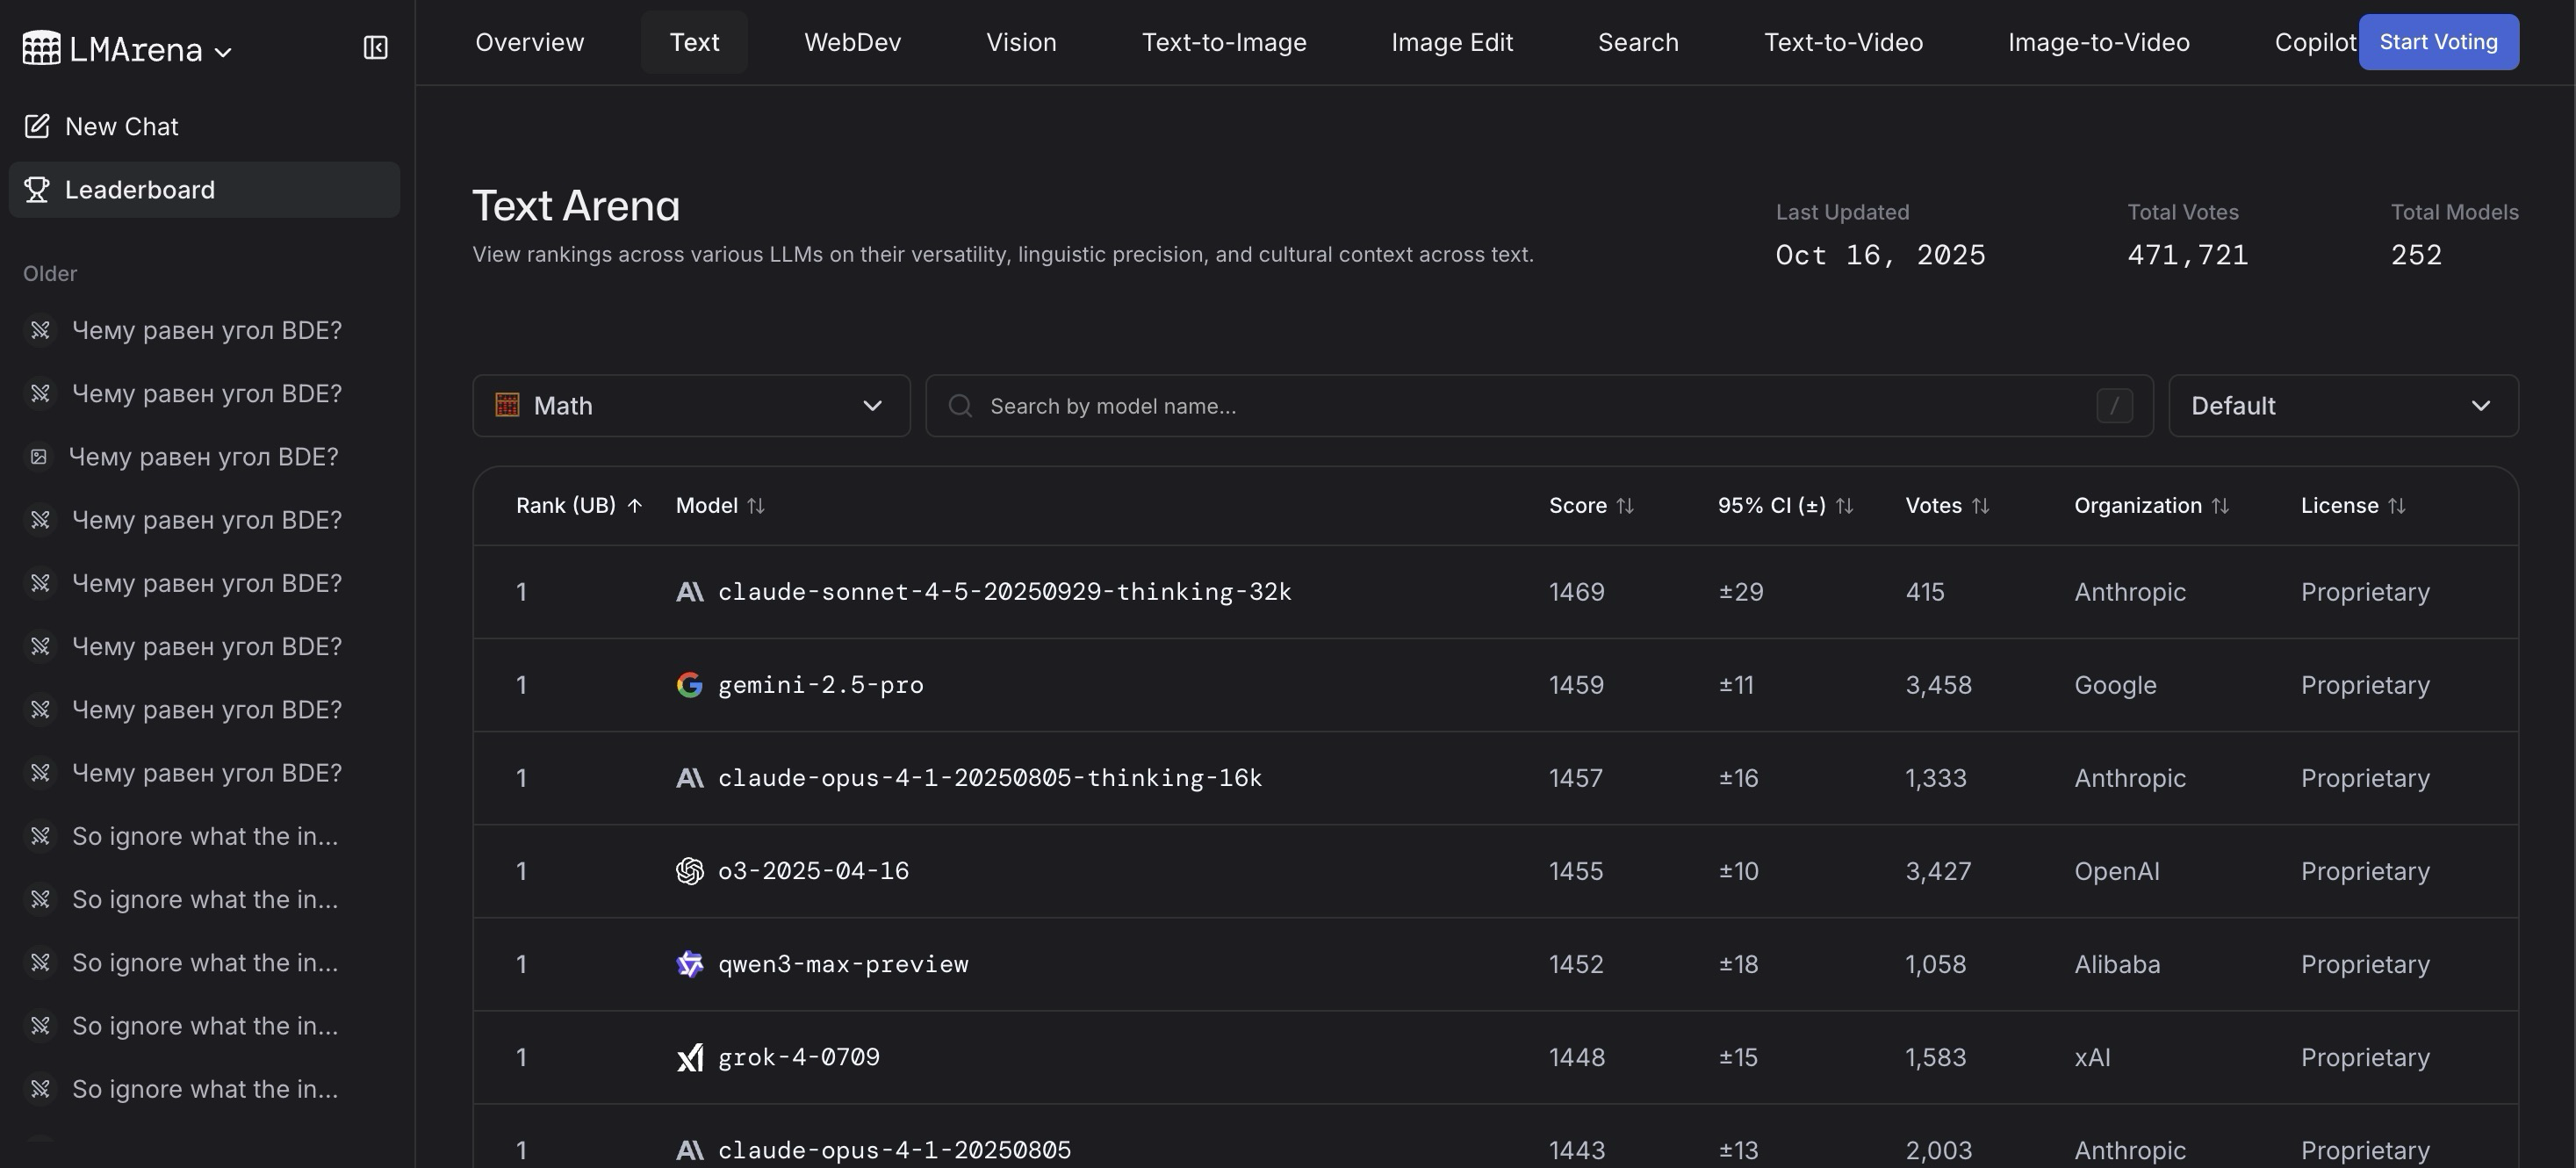Open the Math category dropdown

[691, 406]
